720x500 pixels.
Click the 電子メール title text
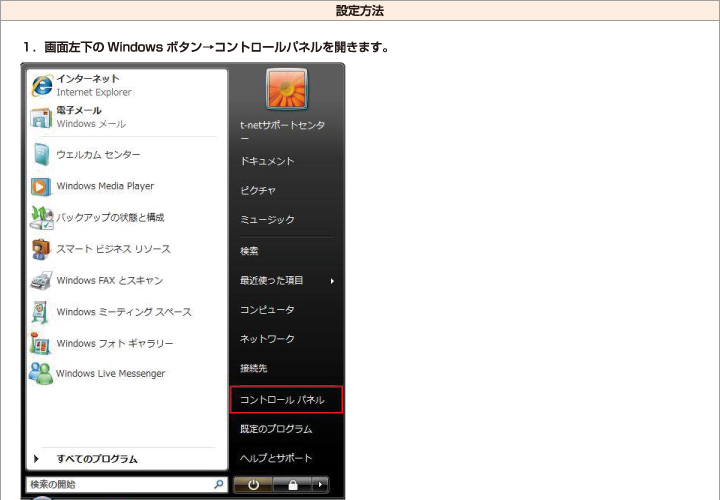click(79, 111)
